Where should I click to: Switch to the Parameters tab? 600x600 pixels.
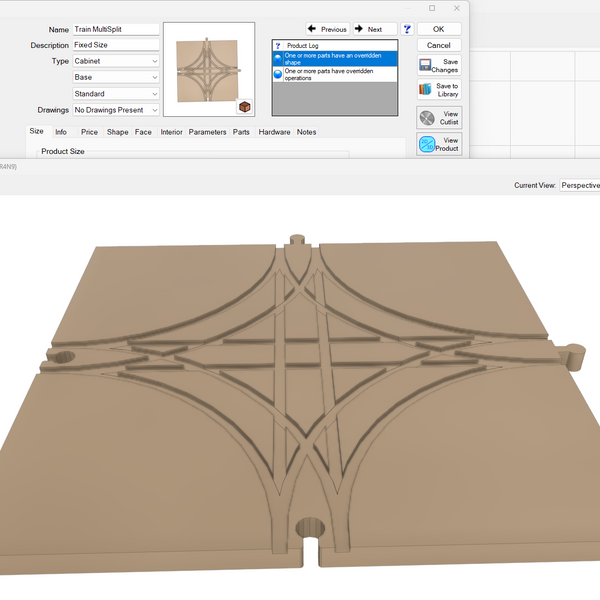pos(207,132)
